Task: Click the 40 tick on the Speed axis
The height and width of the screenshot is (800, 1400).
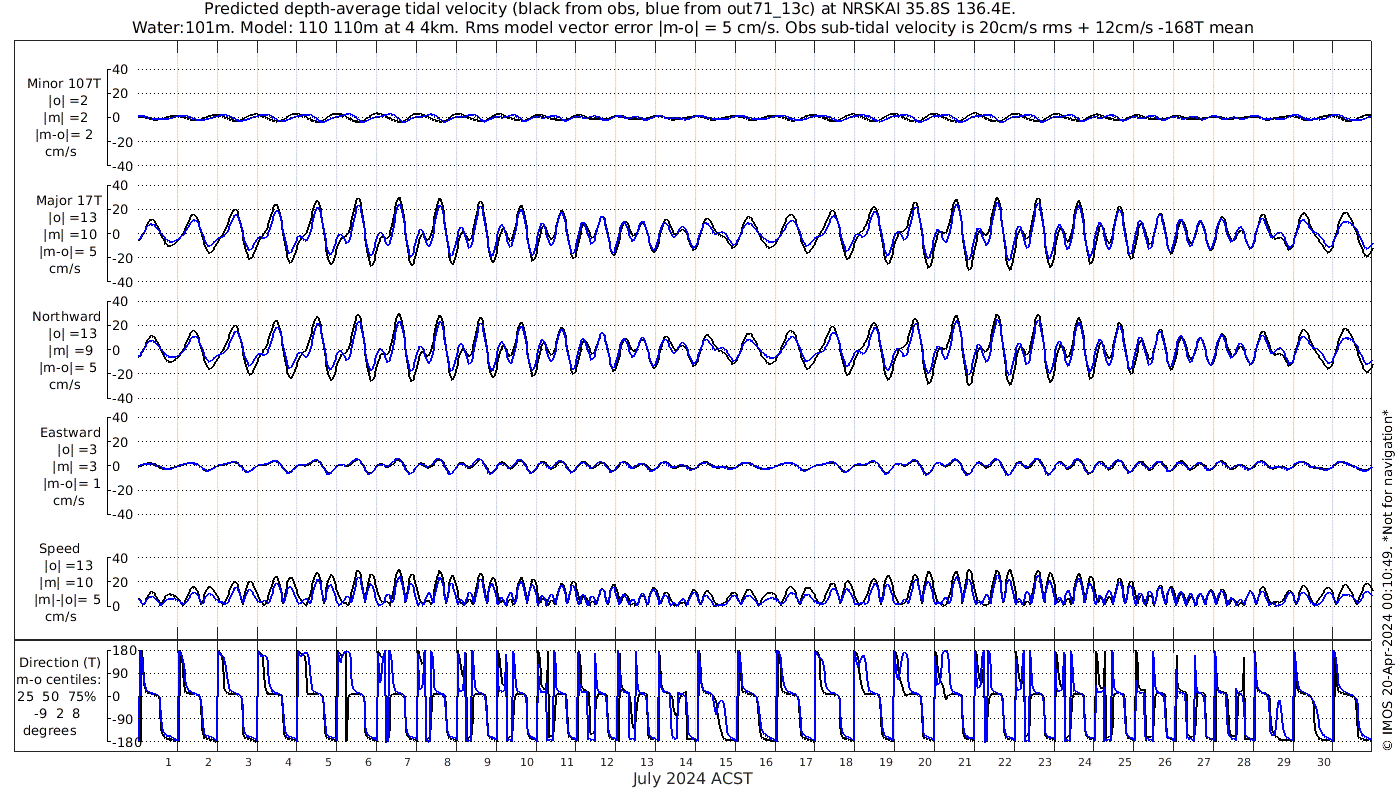Action: click(122, 558)
